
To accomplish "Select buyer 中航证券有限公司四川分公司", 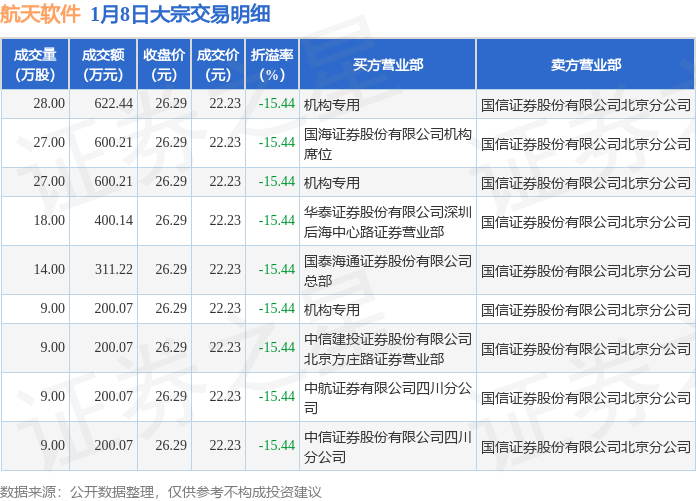I will pyautogui.click(x=388, y=398).
